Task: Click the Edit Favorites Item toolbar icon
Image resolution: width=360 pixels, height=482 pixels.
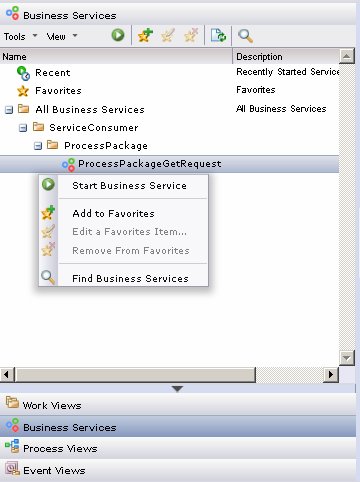Action: click(168, 35)
